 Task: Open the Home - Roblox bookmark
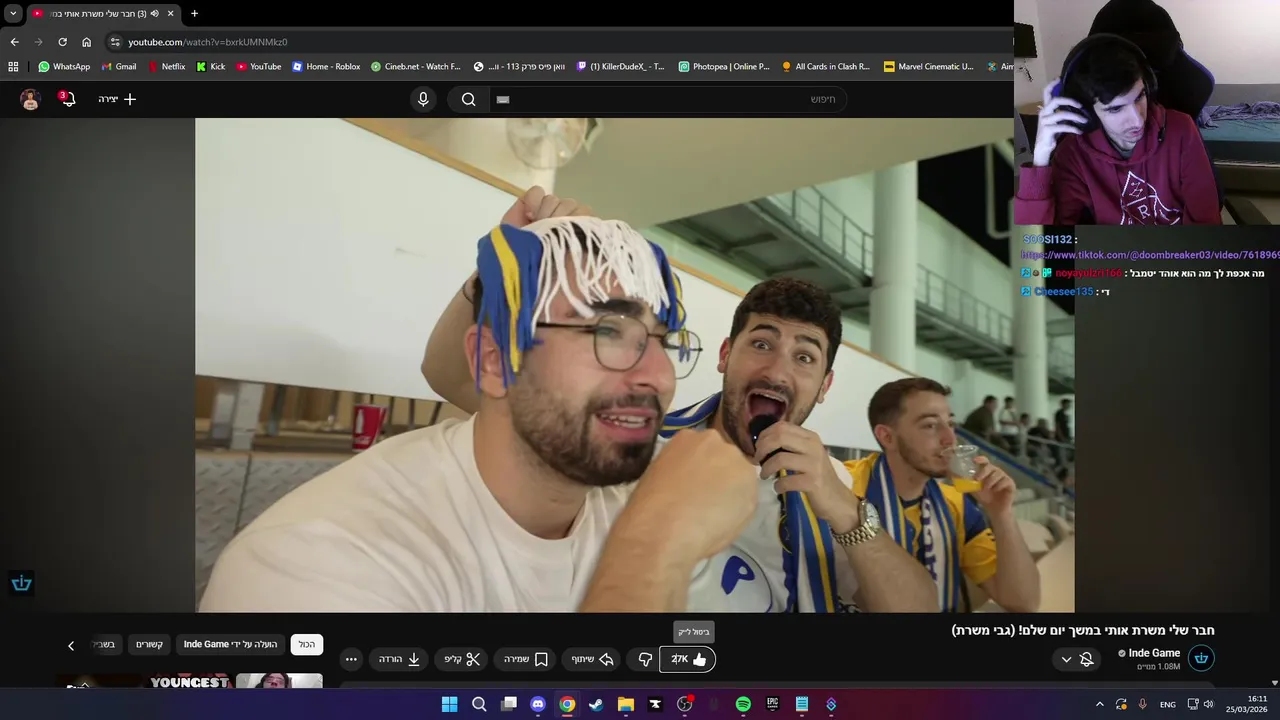326,67
